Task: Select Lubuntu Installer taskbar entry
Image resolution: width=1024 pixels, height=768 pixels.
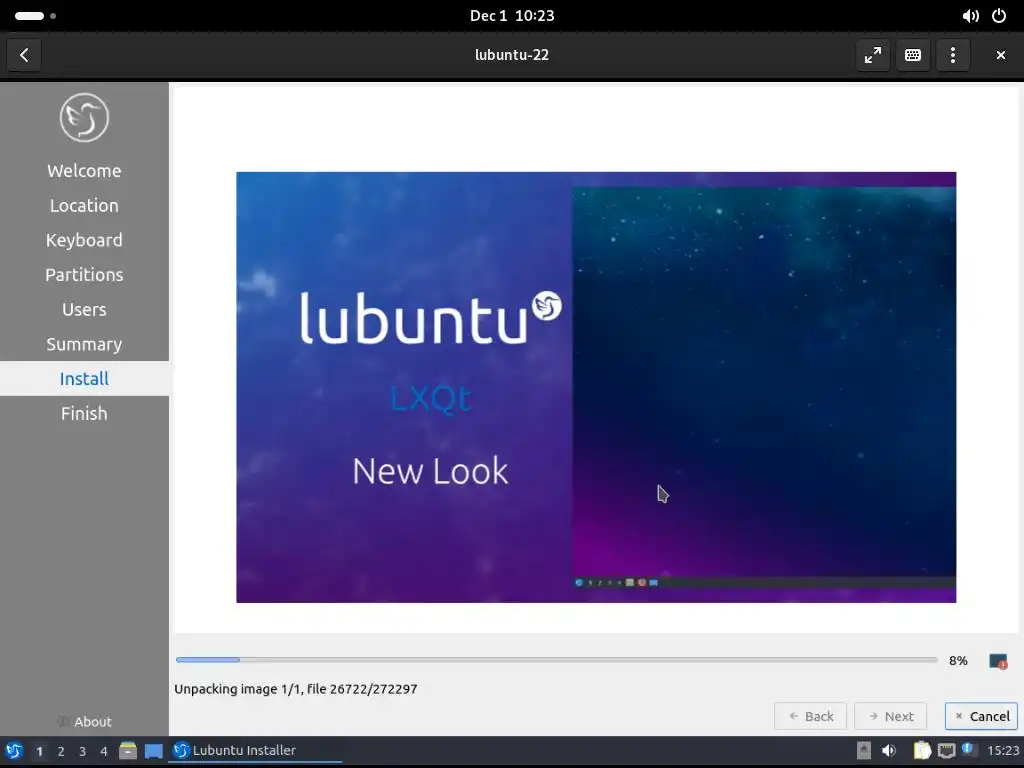Action: point(255,751)
